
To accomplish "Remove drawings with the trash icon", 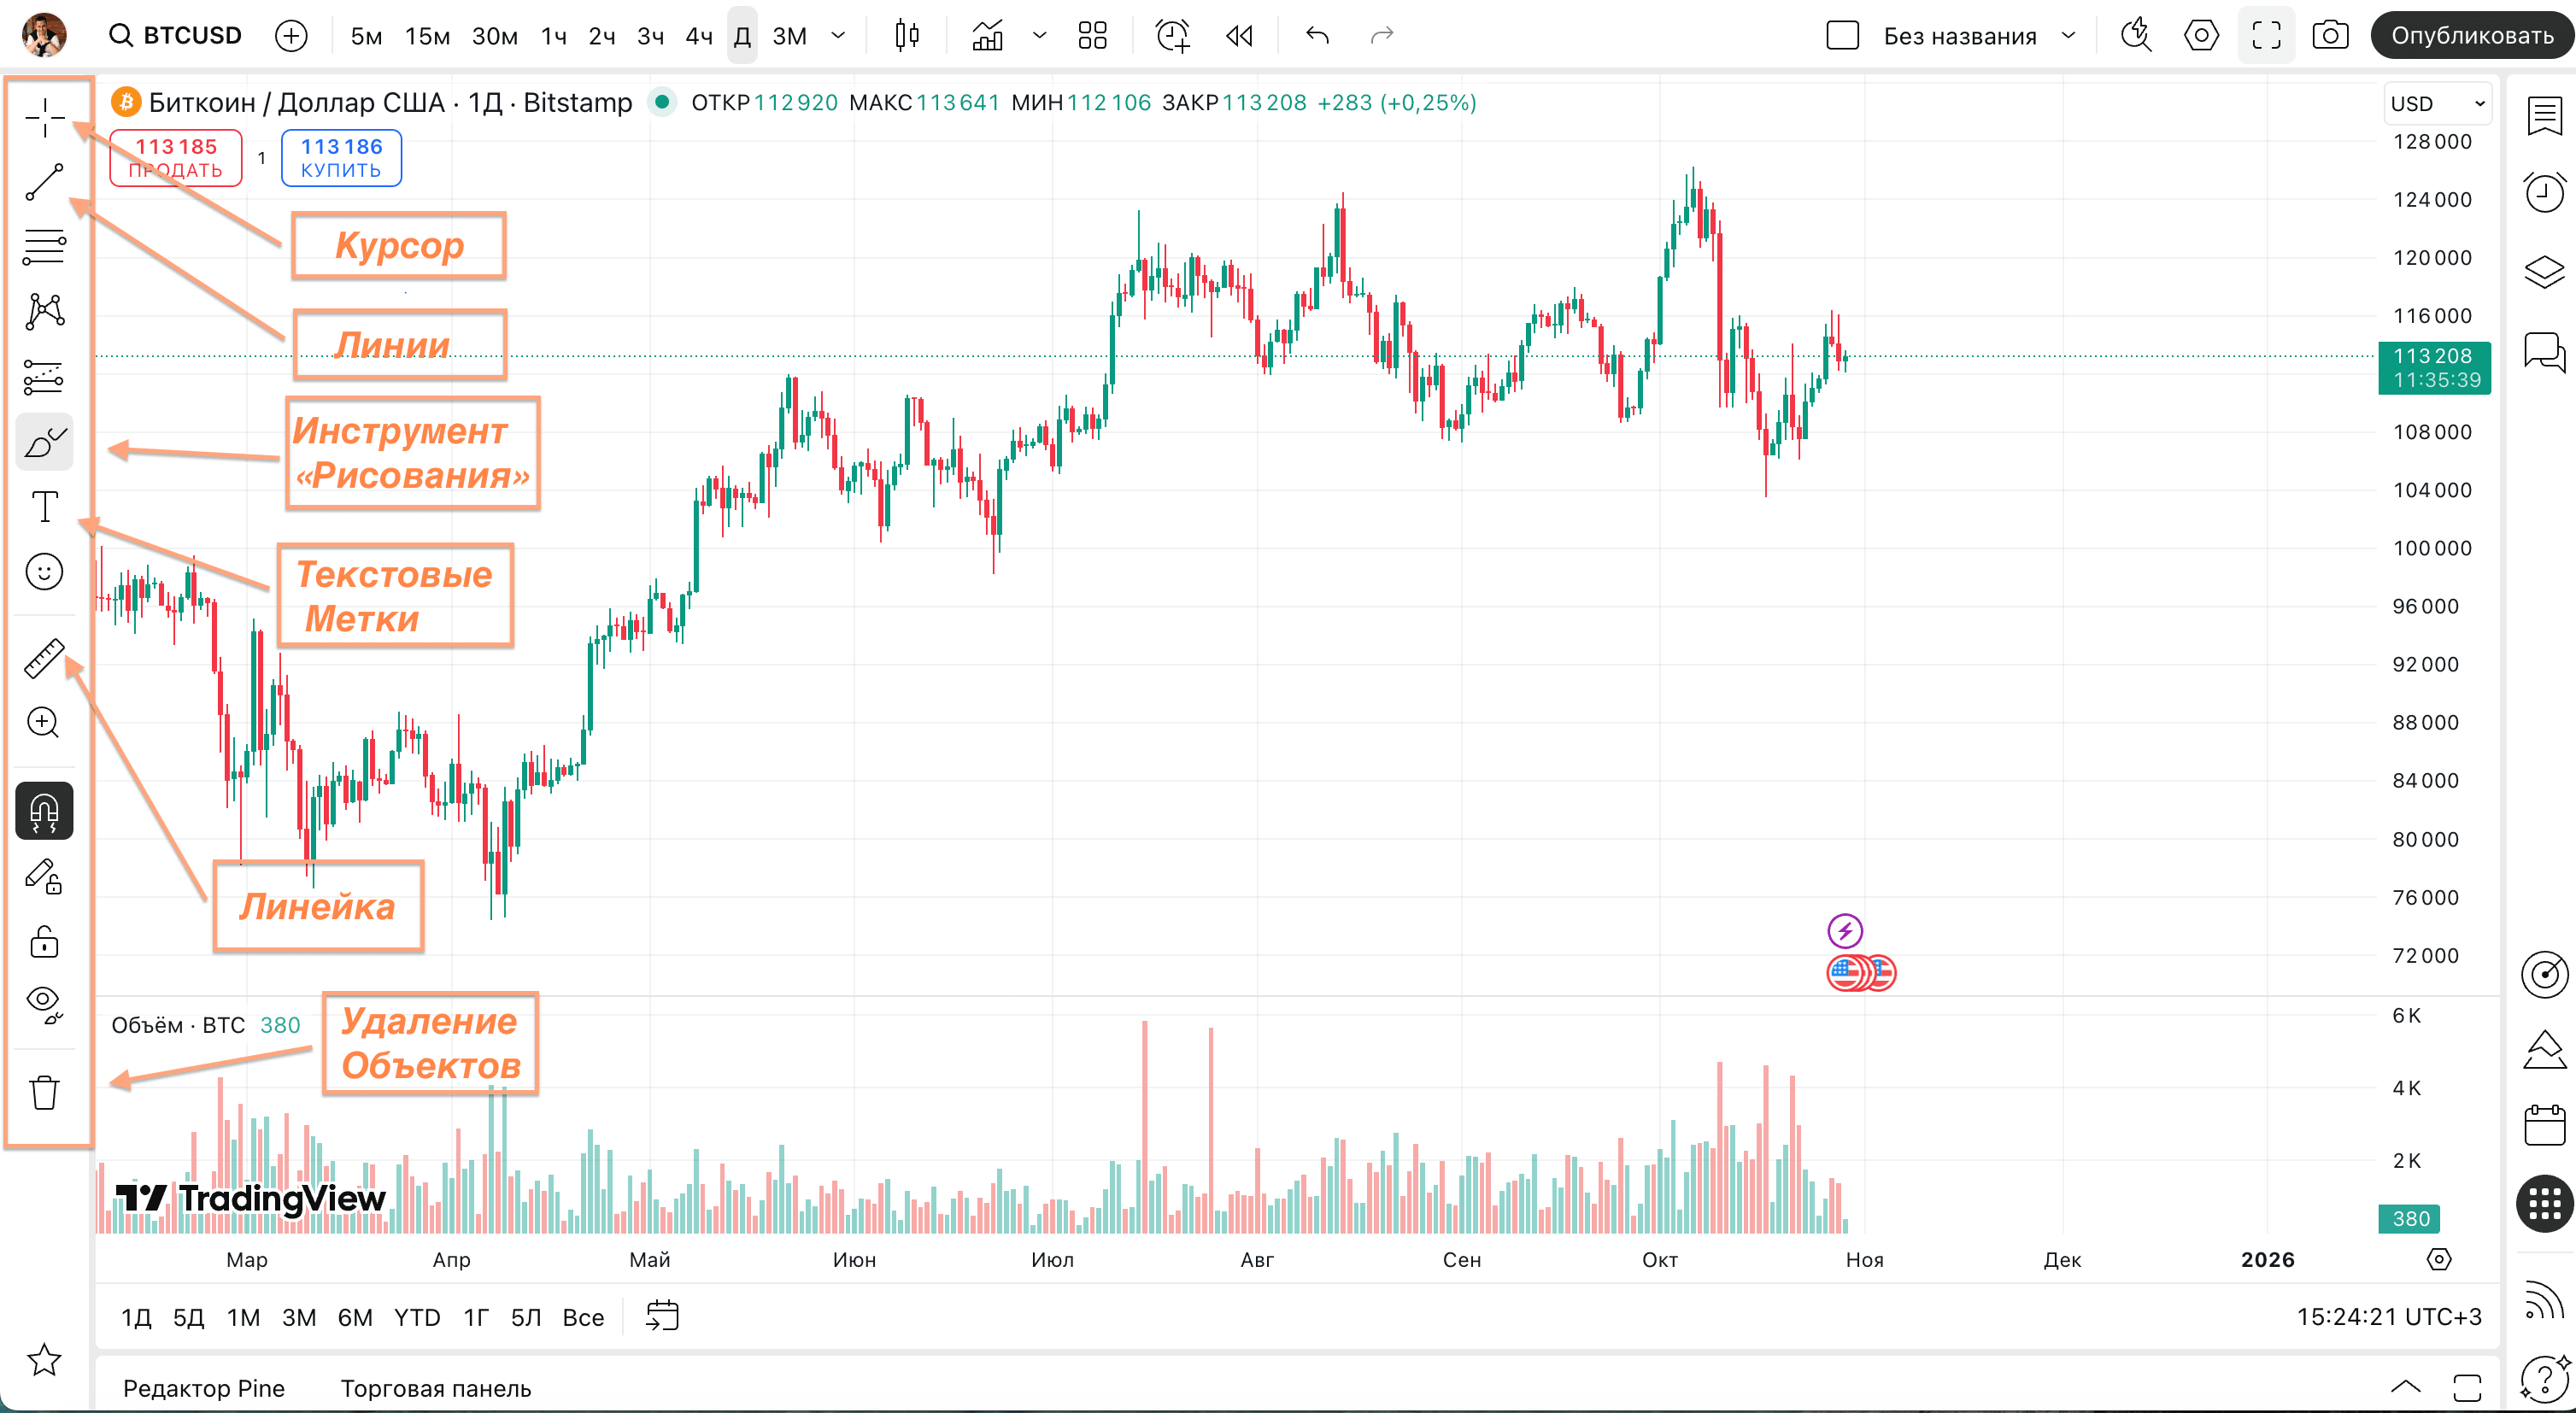I will coord(44,1092).
